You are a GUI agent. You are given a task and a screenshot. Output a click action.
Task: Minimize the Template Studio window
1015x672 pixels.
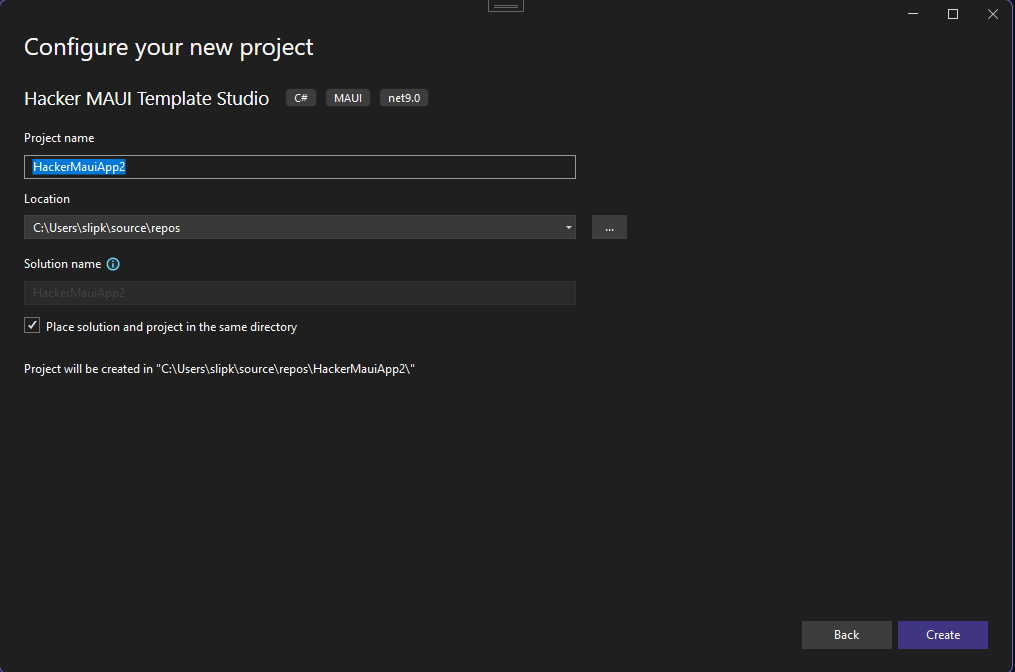[912, 13]
